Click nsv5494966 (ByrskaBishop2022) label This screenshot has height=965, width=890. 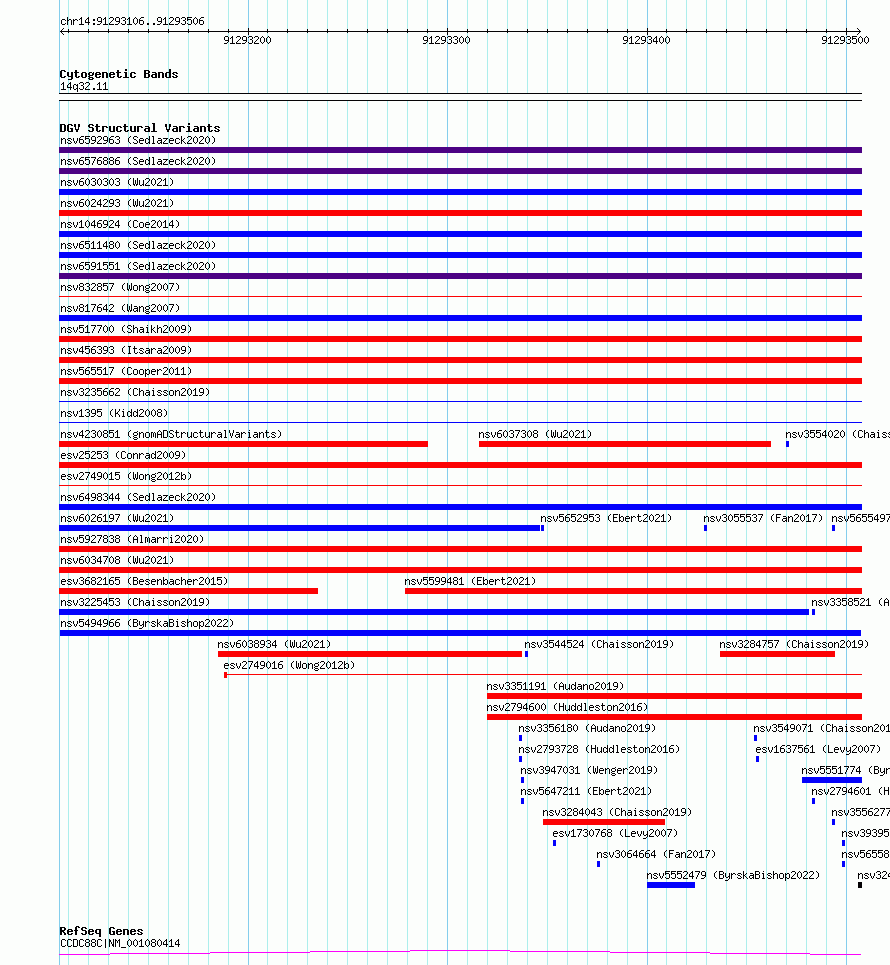coord(147,623)
